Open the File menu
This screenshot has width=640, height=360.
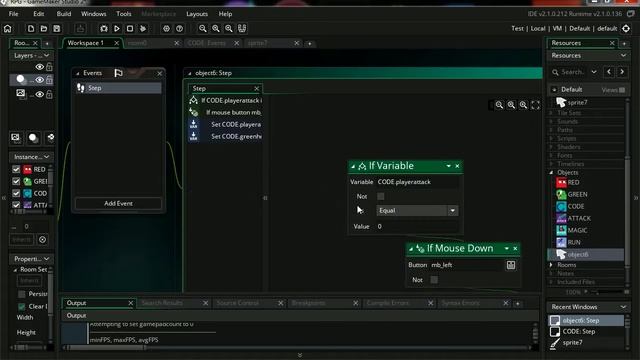click(x=13, y=14)
